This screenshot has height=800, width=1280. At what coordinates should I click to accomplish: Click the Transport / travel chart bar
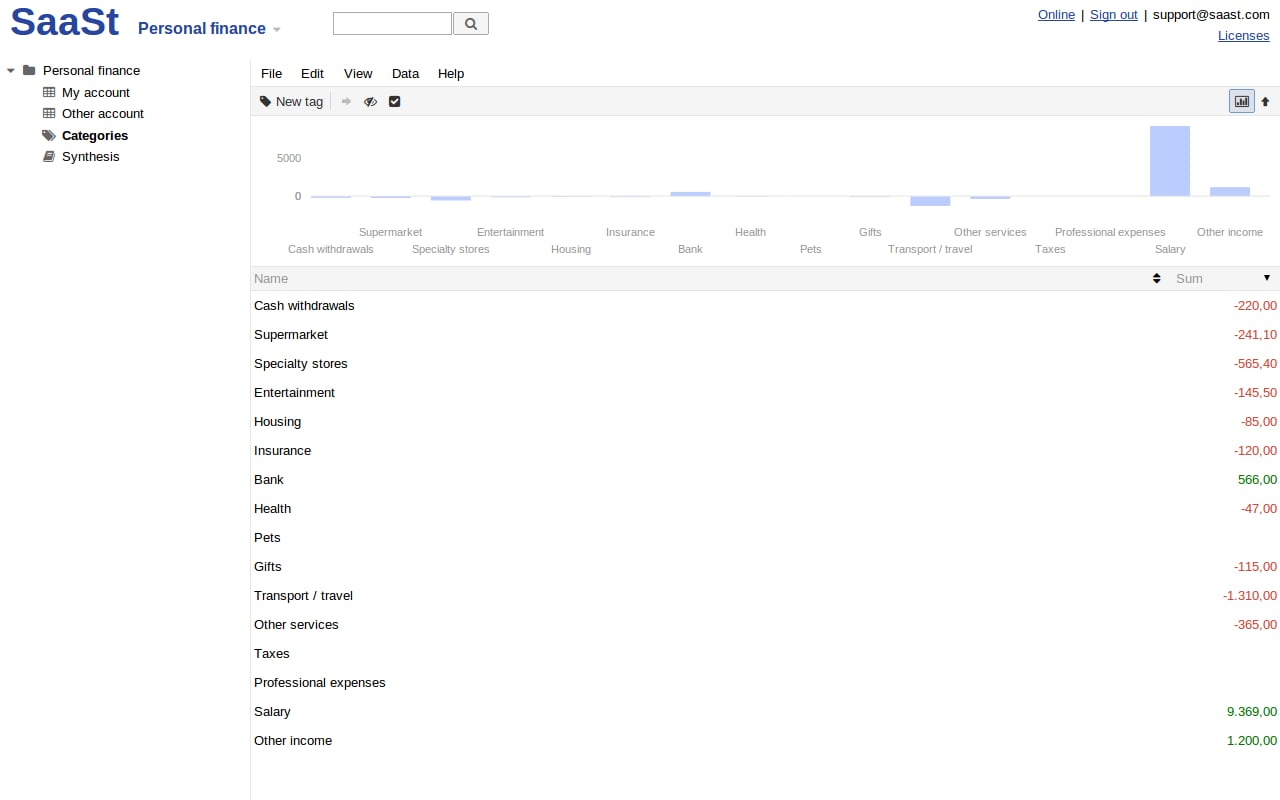coord(930,201)
